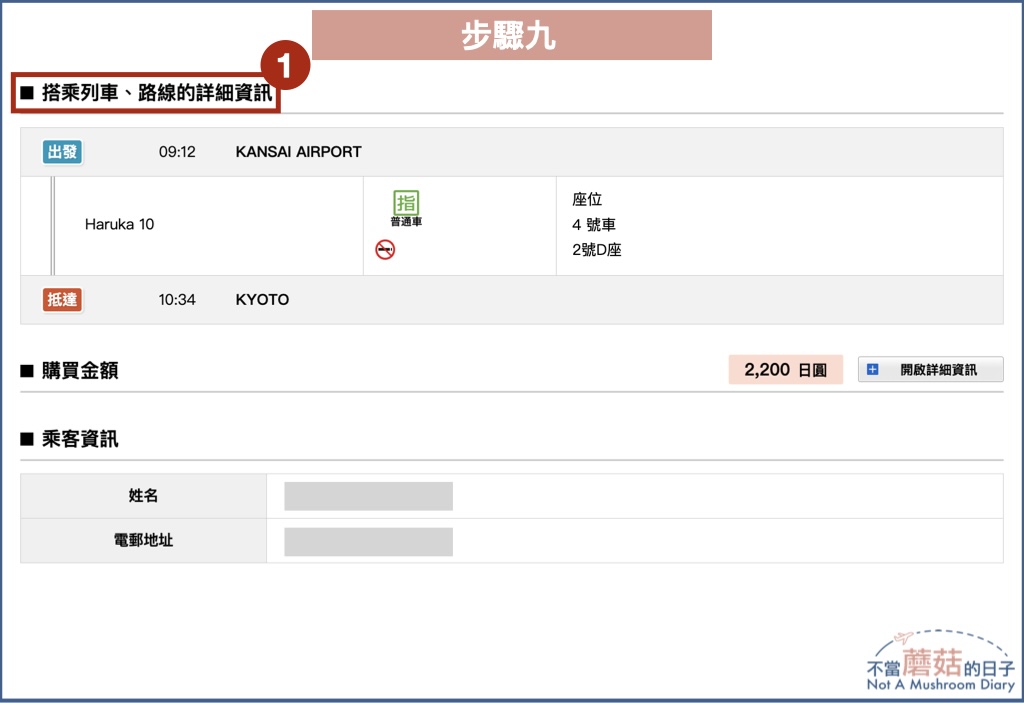This screenshot has height=703, width=1024.
Task: Click the masked 電郵地址 email field
Action: [x=368, y=541]
